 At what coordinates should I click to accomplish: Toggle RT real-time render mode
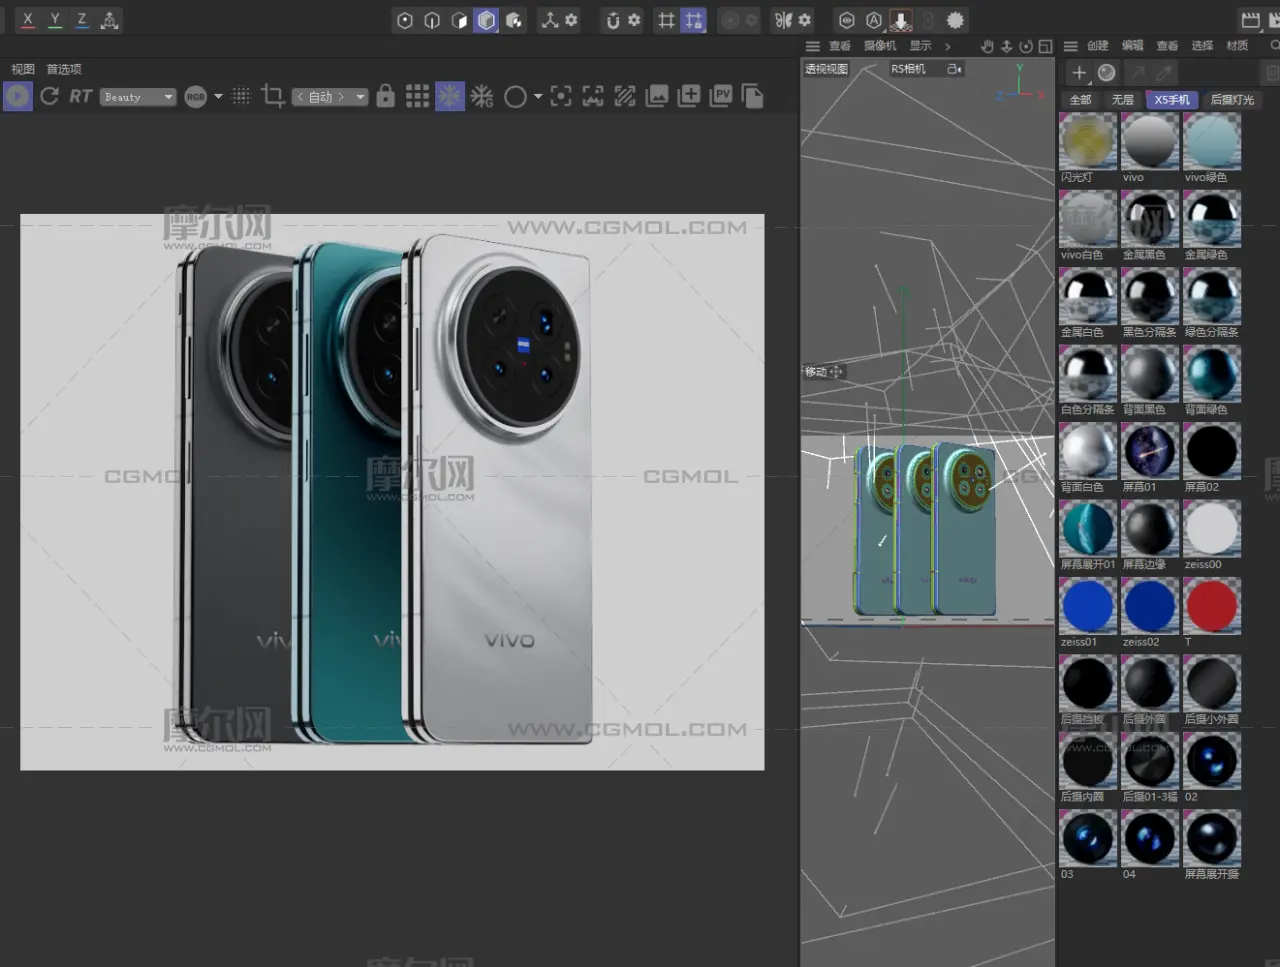click(80, 96)
